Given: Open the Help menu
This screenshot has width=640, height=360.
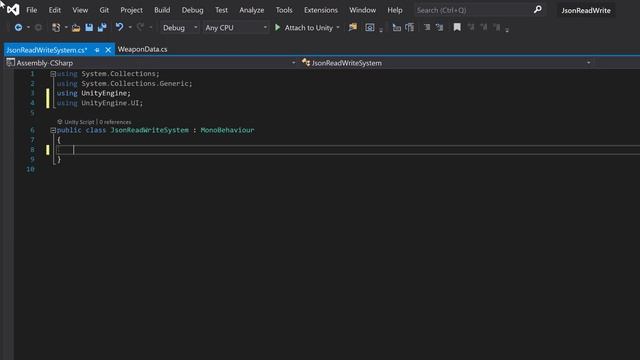Looking at the screenshot, I should (x=395, y=10).
